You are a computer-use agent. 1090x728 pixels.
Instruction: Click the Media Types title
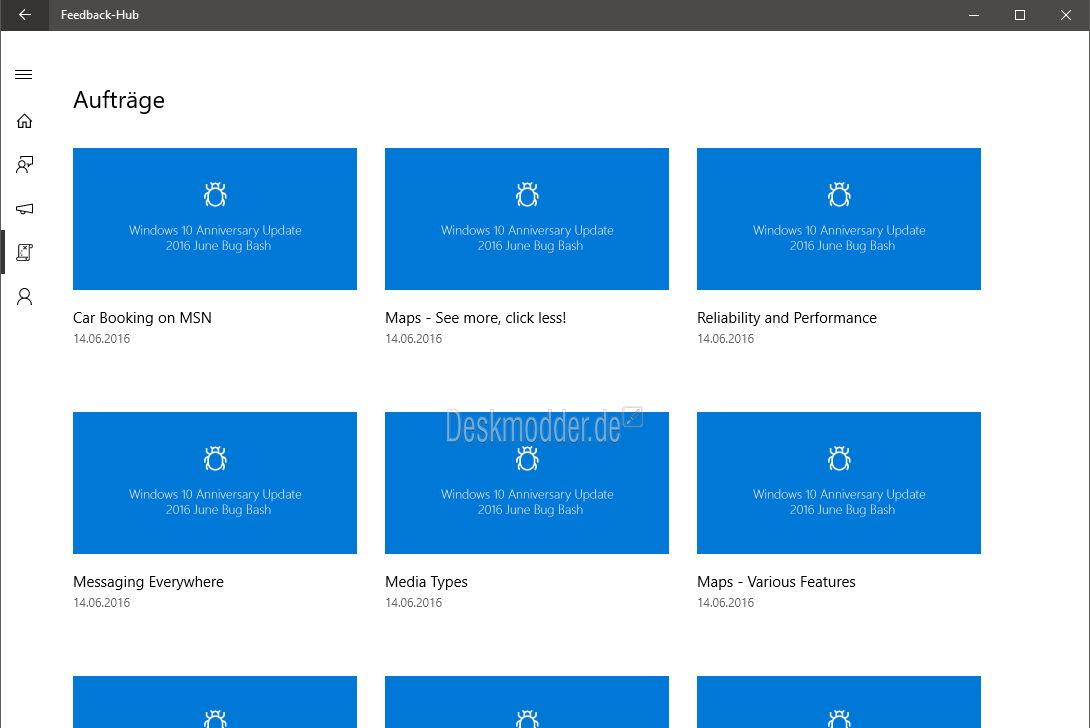pos(426,582)
